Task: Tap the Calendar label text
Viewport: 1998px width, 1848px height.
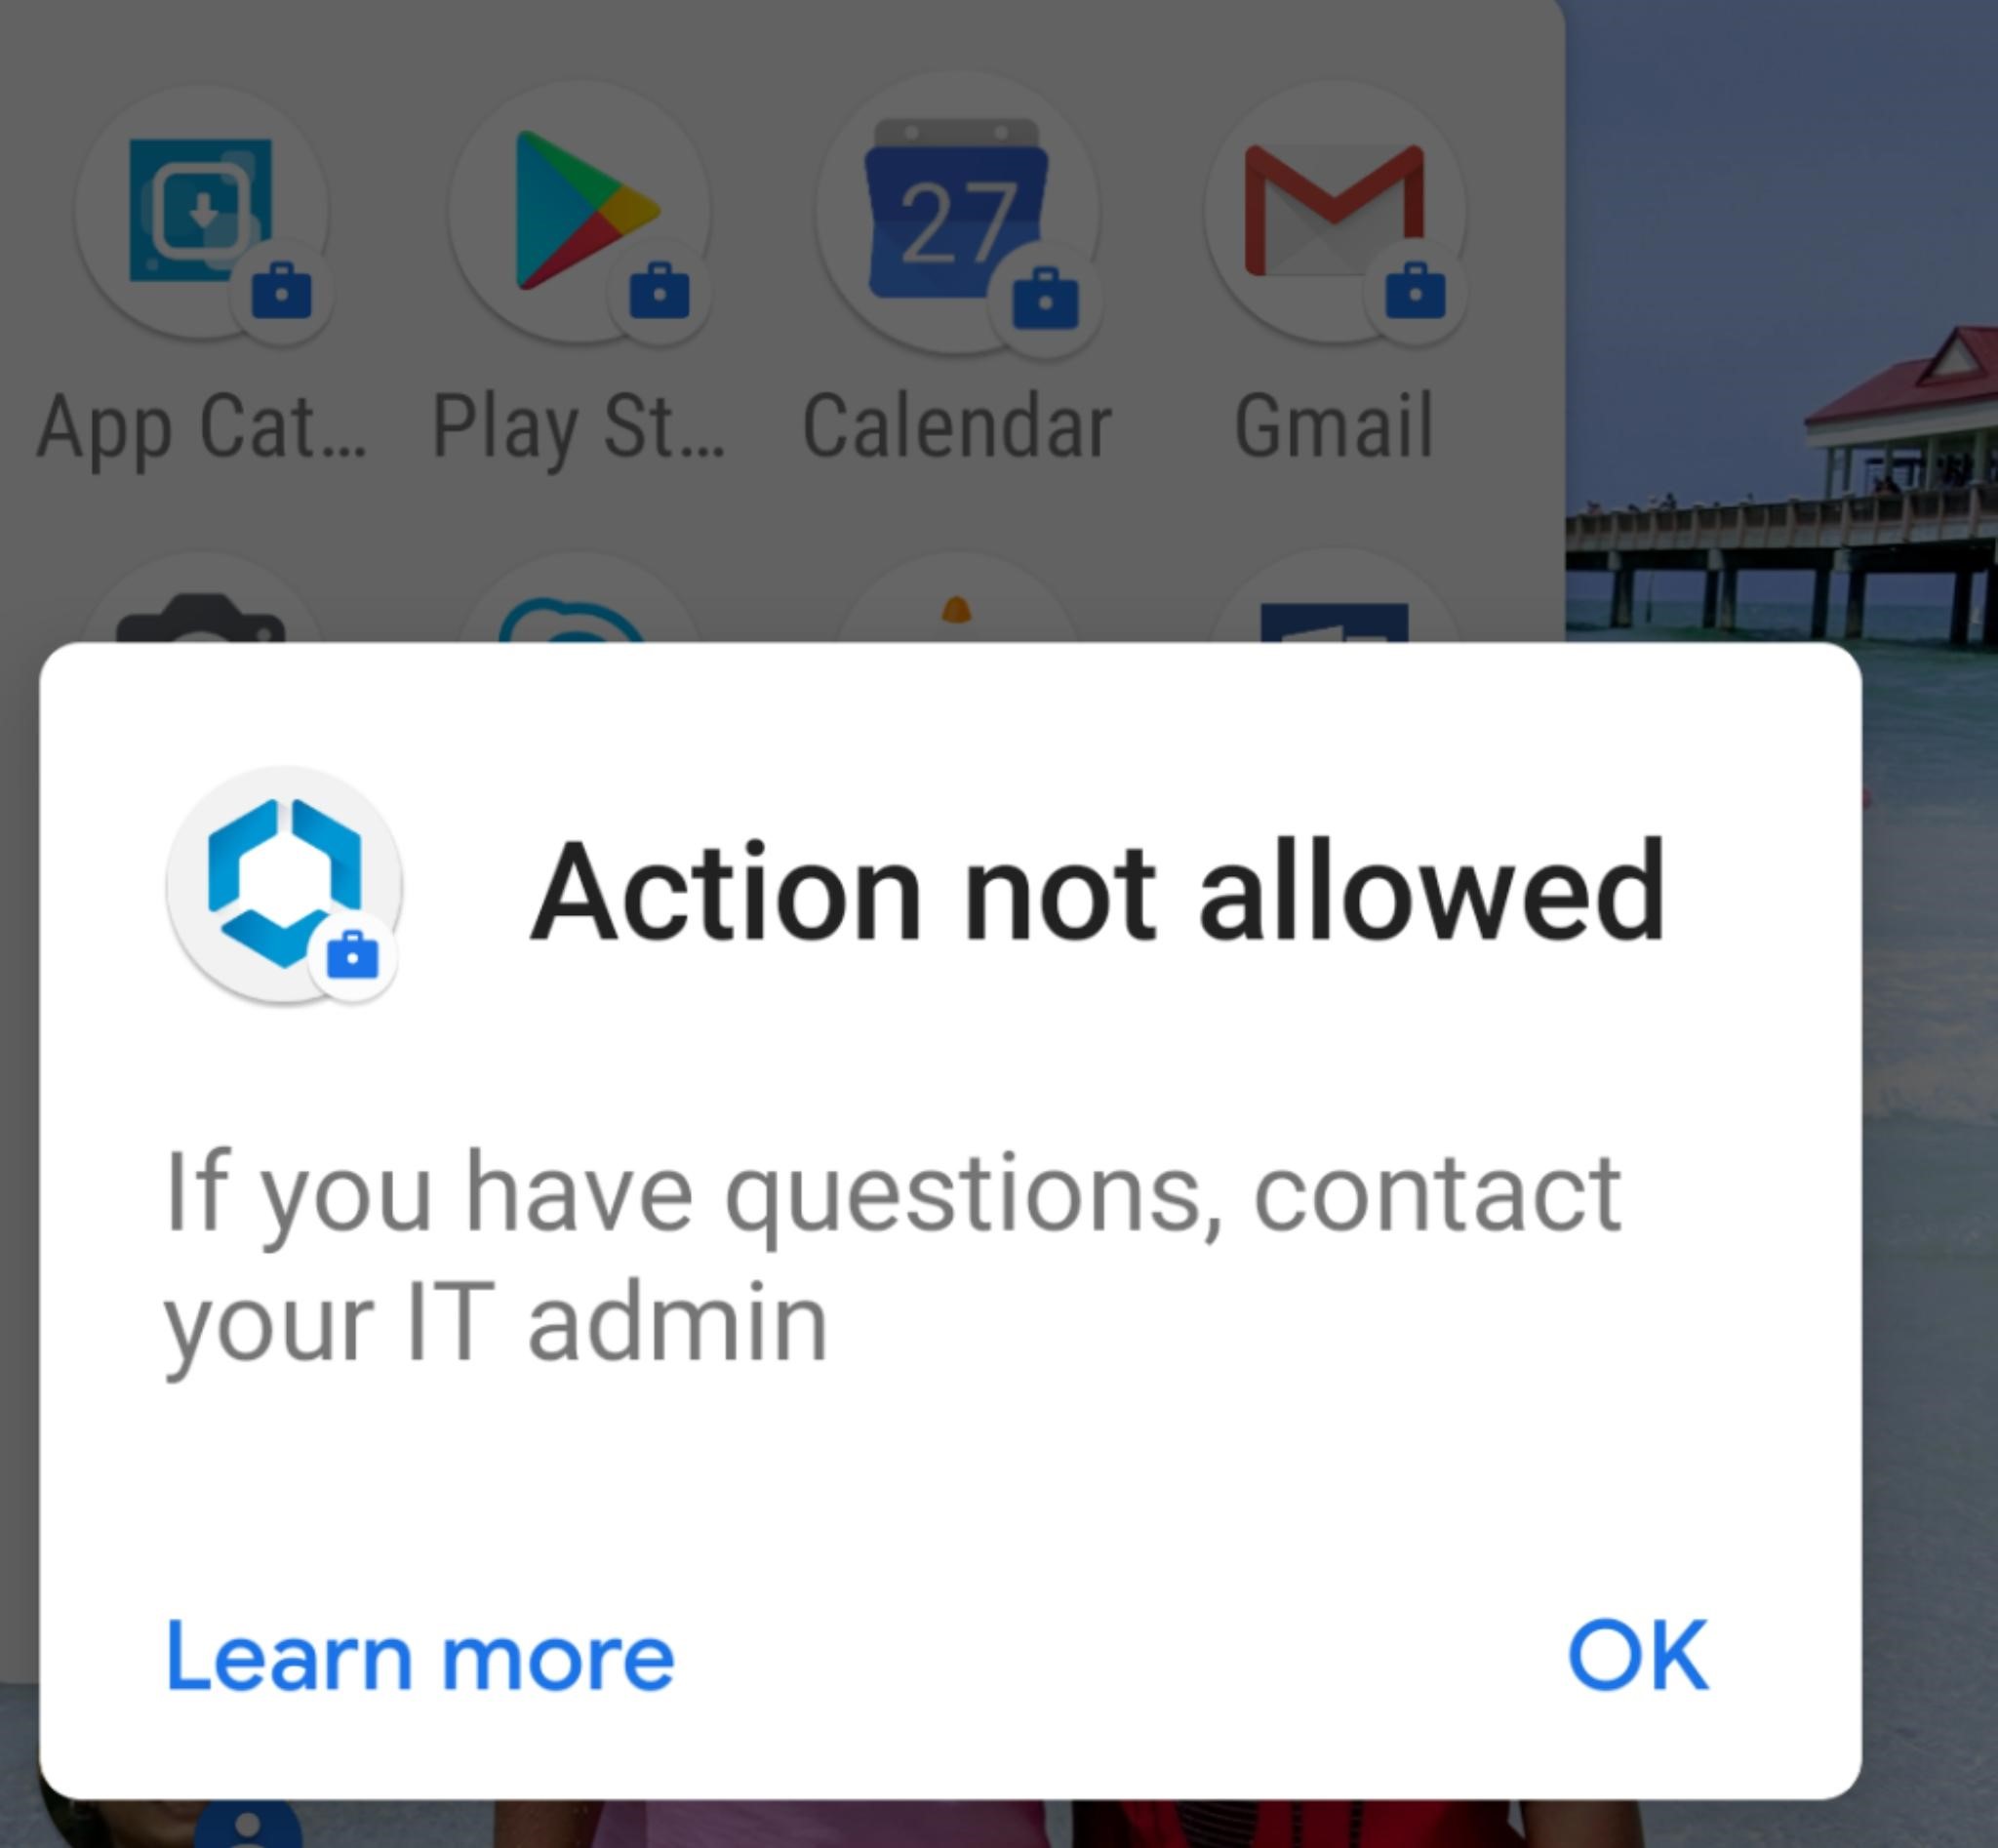Action: click(x=957, y=427)
